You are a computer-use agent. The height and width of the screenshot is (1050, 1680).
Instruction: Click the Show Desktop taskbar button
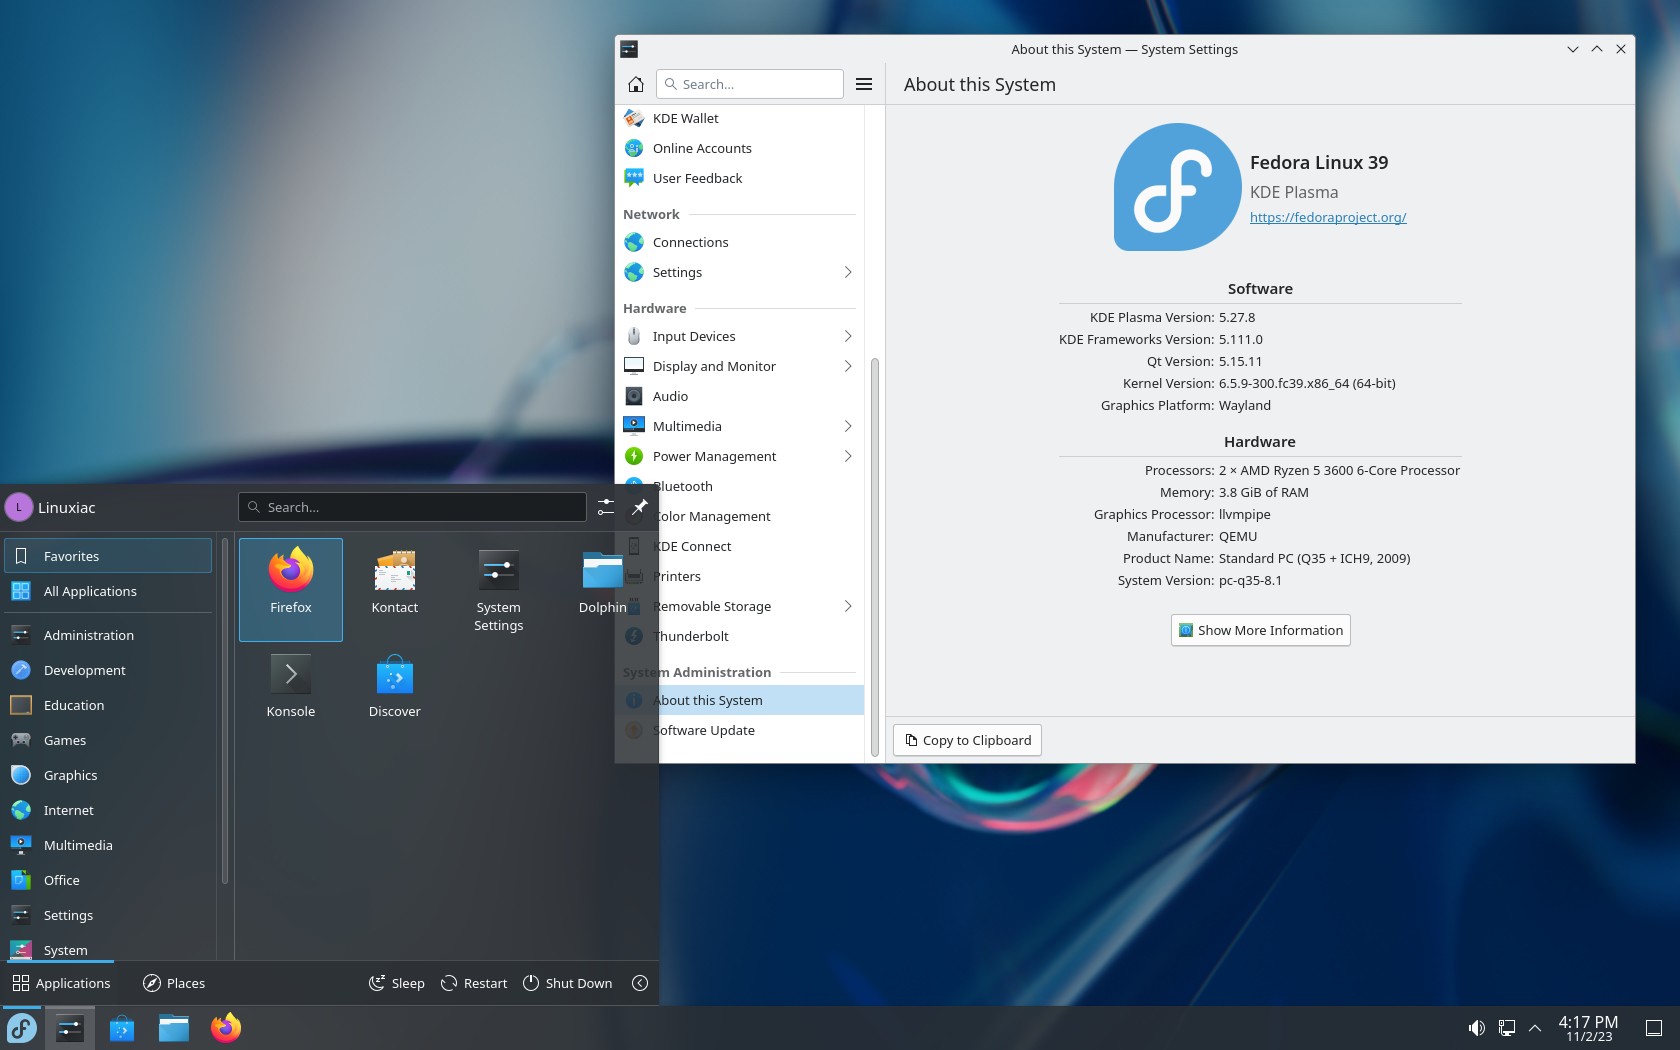coord(1654,1028)
